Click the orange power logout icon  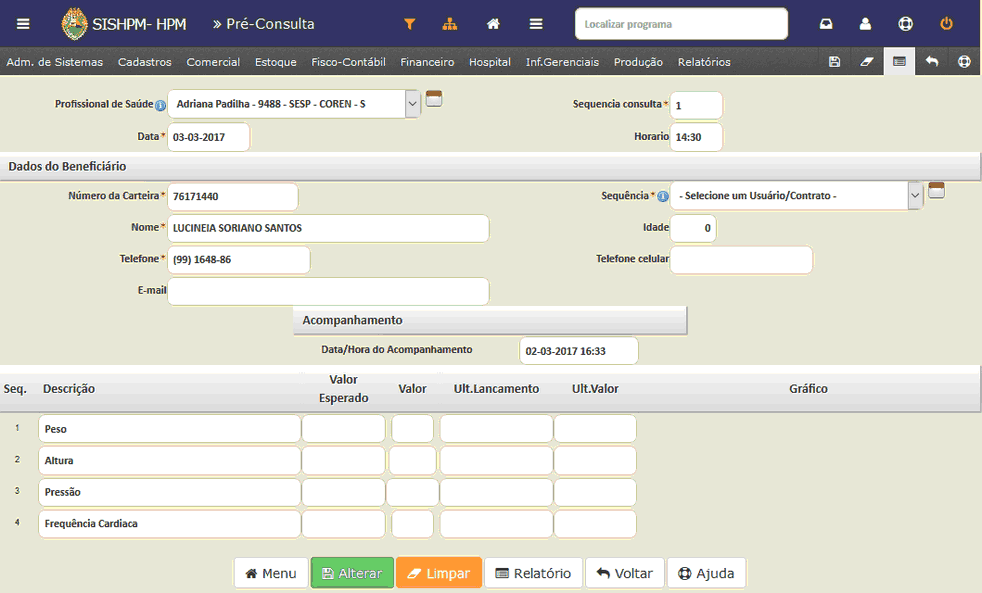point(946,24)
